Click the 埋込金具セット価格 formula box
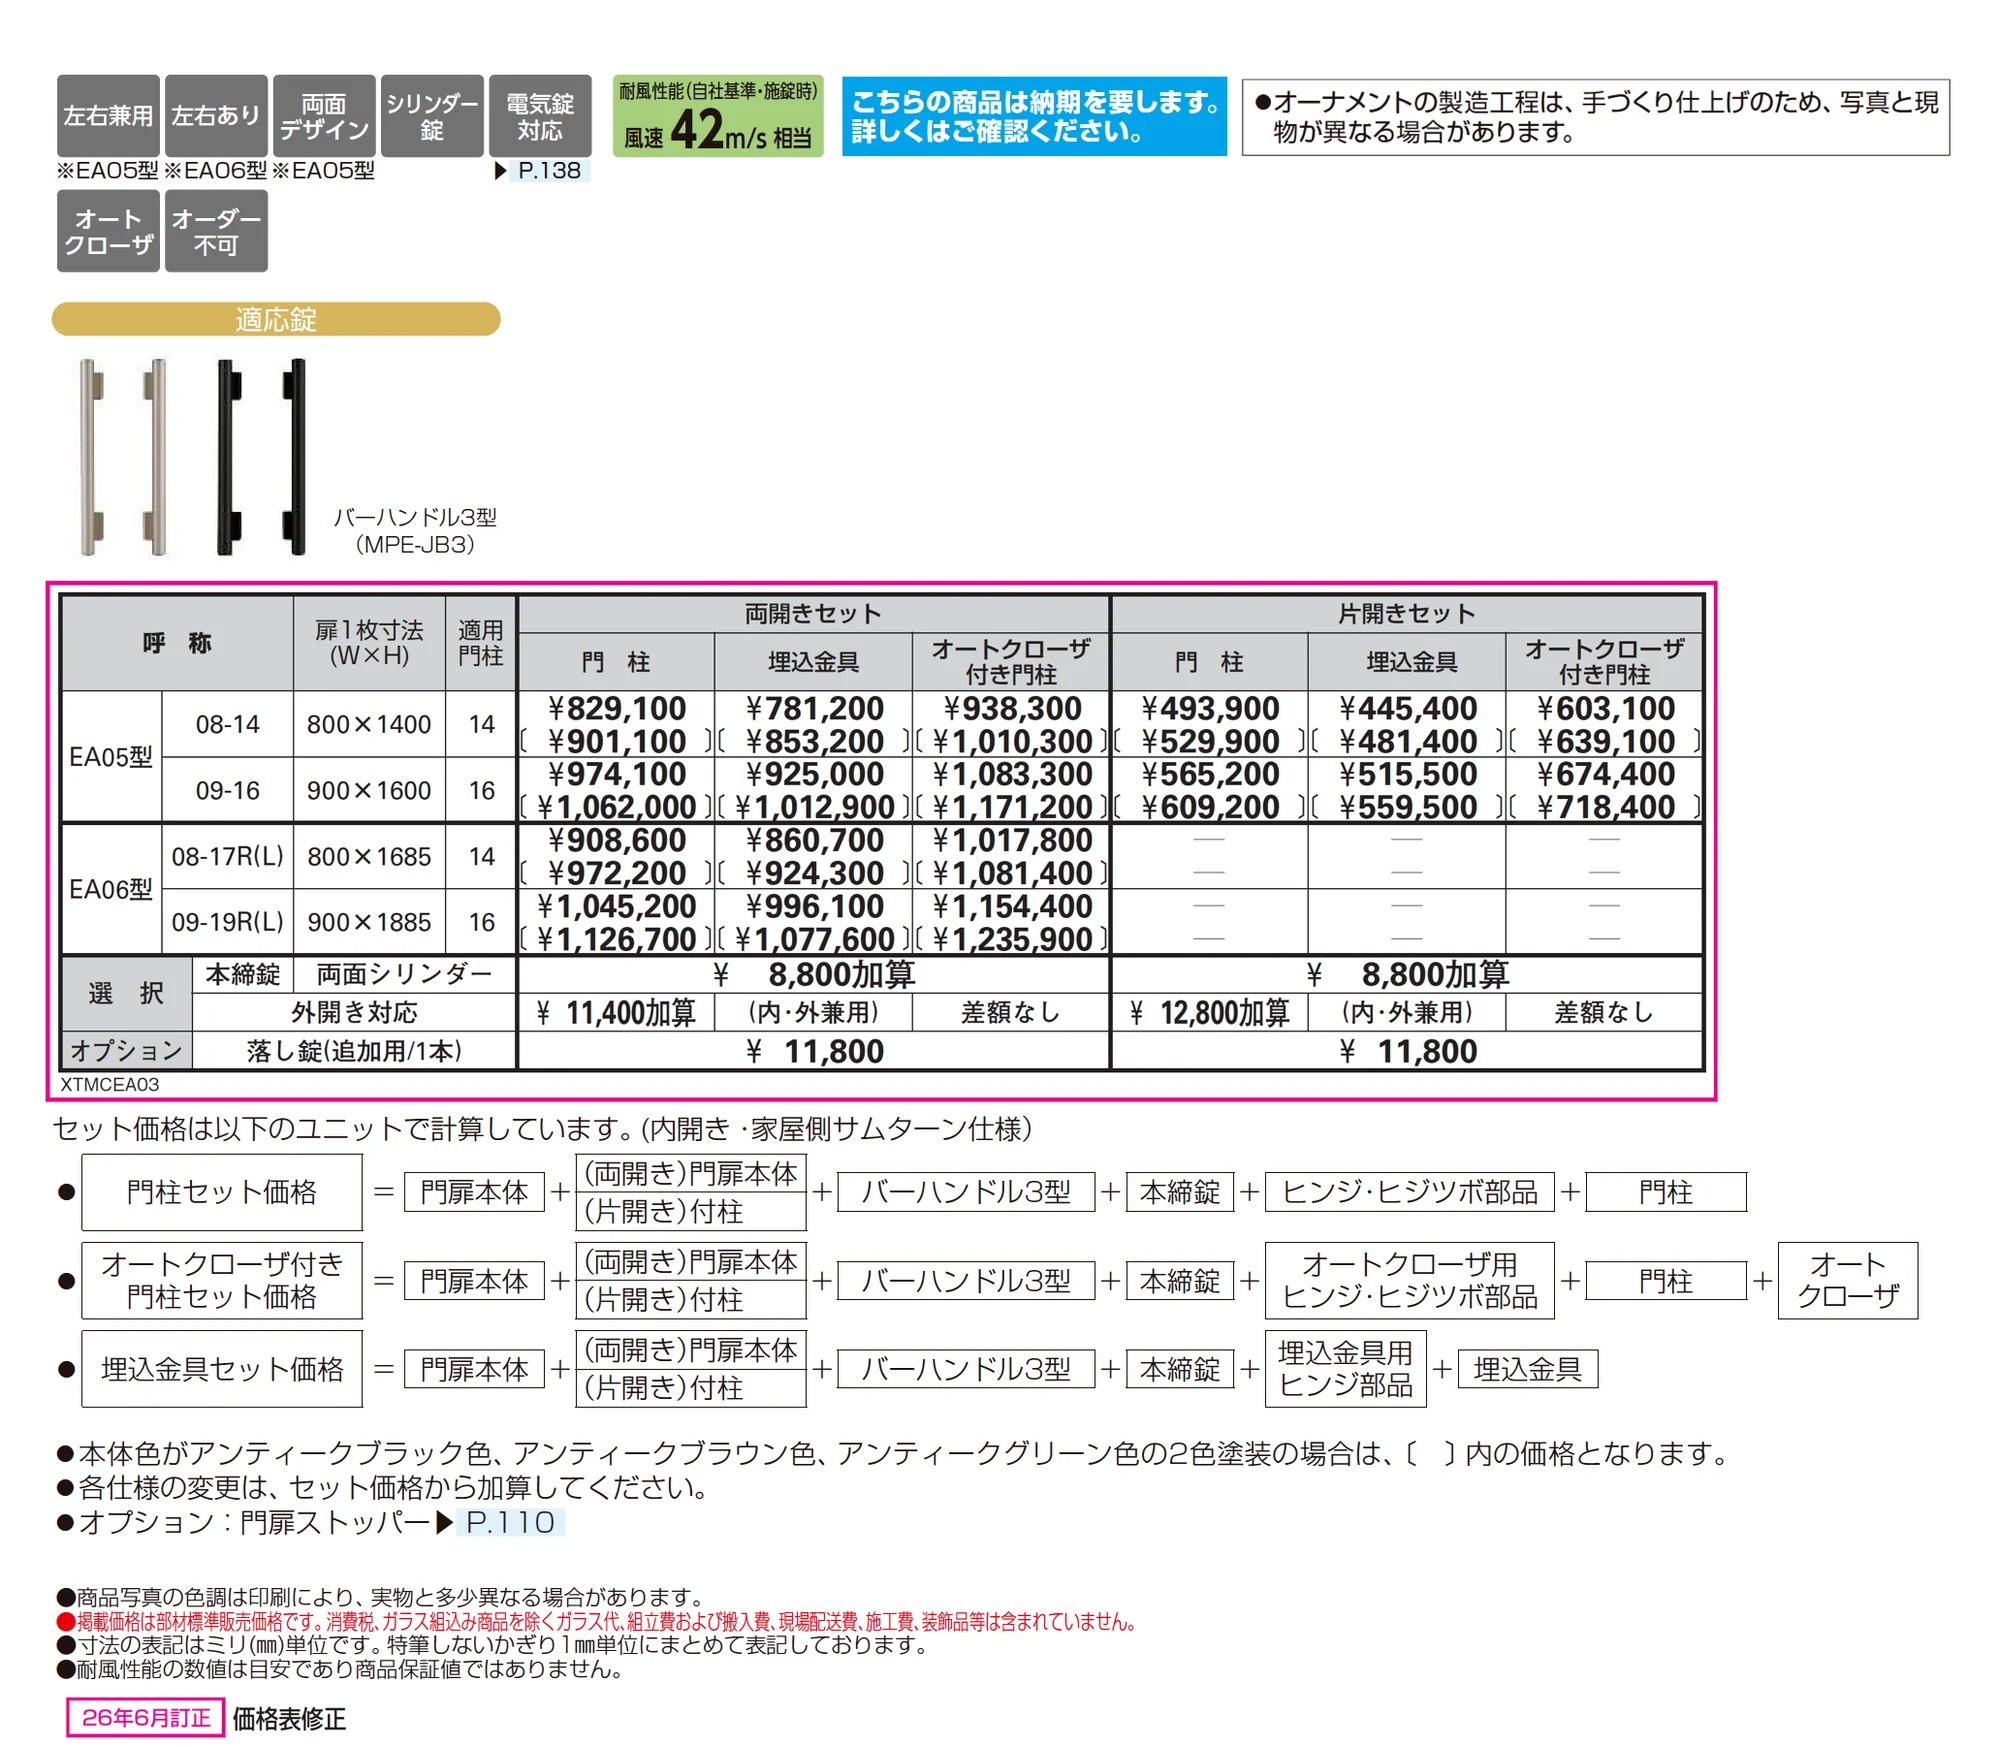 222,1369
